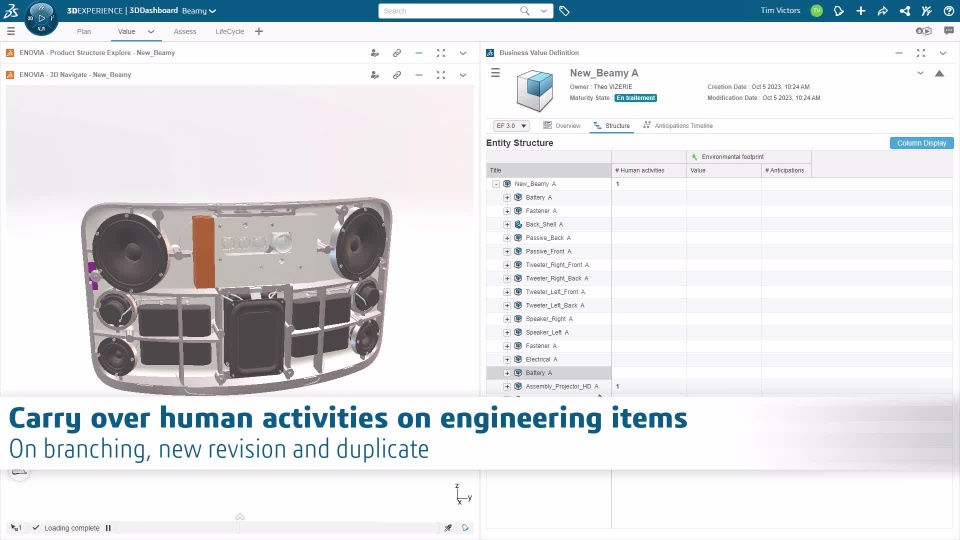960x540 pixels.
Task: Pause loading in the 3D status bar
Action: point(108,528)
